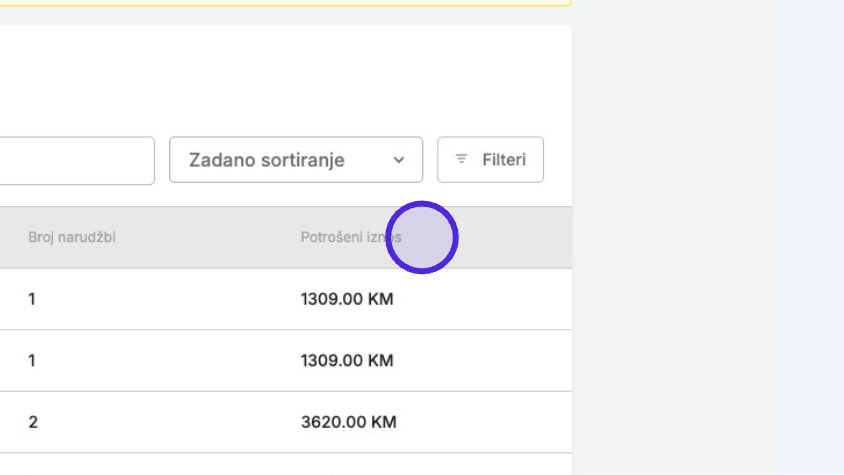Viewport: 844px width, 475px height.
Task: Select the first row with 1309.00 KM
Action: tap(286, 299)
